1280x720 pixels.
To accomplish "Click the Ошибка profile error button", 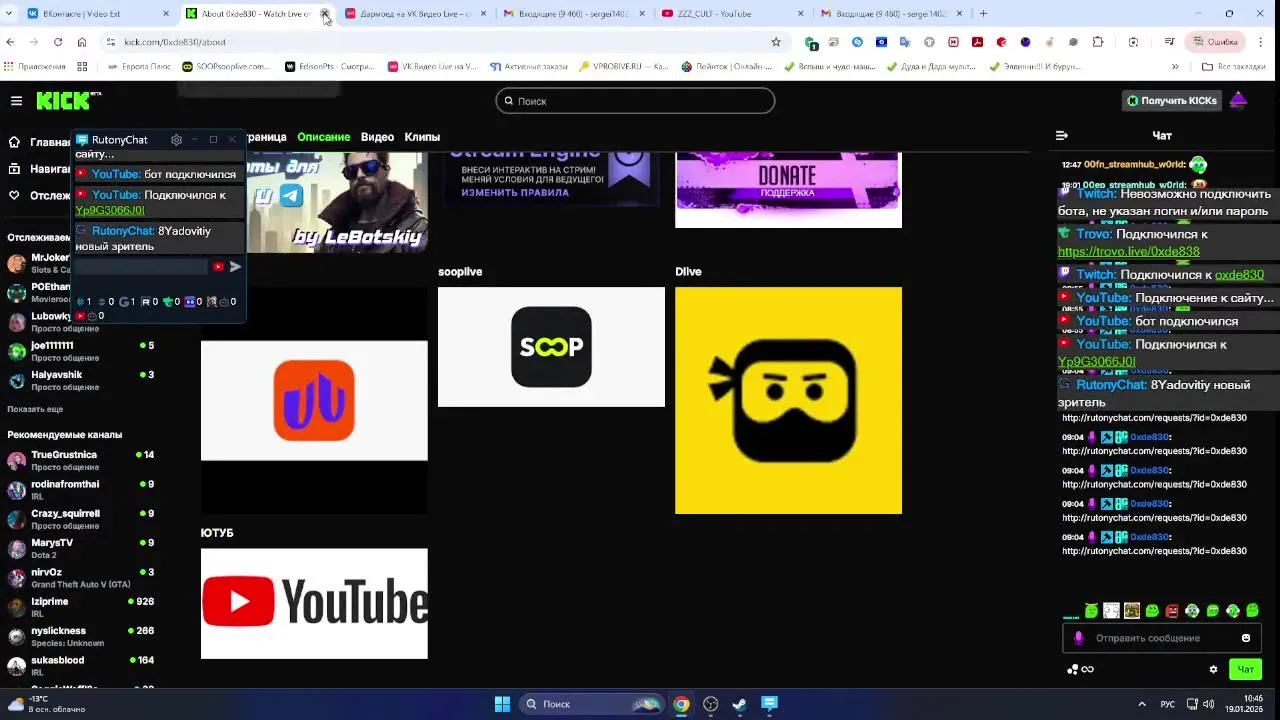I will tap(1214, 42).
